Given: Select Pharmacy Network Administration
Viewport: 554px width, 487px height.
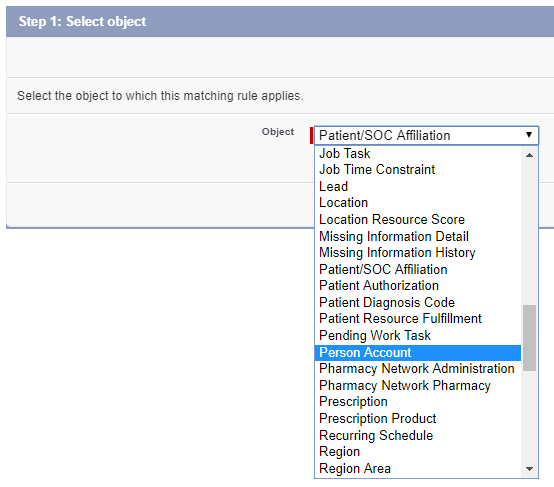Looking at the screenshot, I should click(x=418, y=369).
